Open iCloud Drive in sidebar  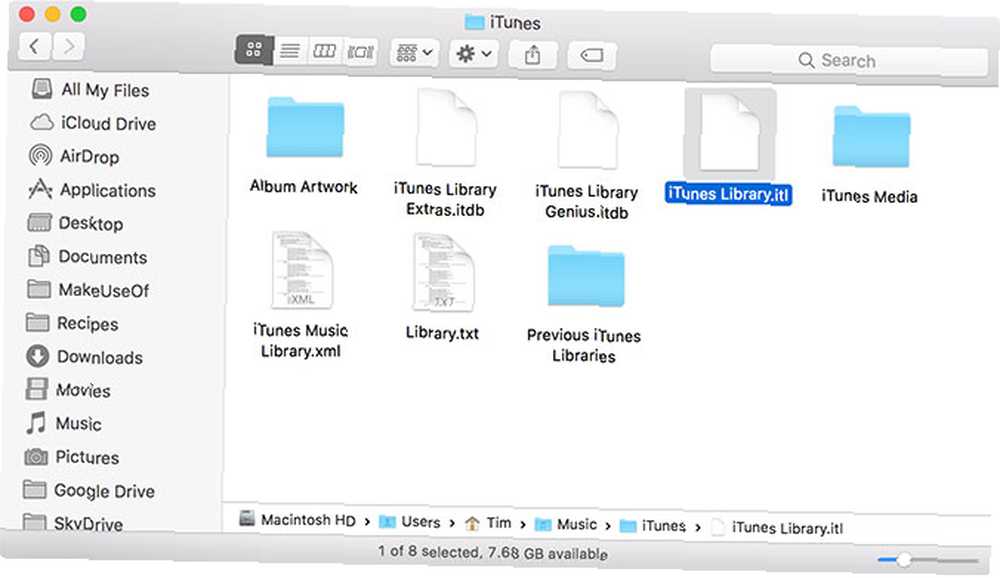click(93, 123)
